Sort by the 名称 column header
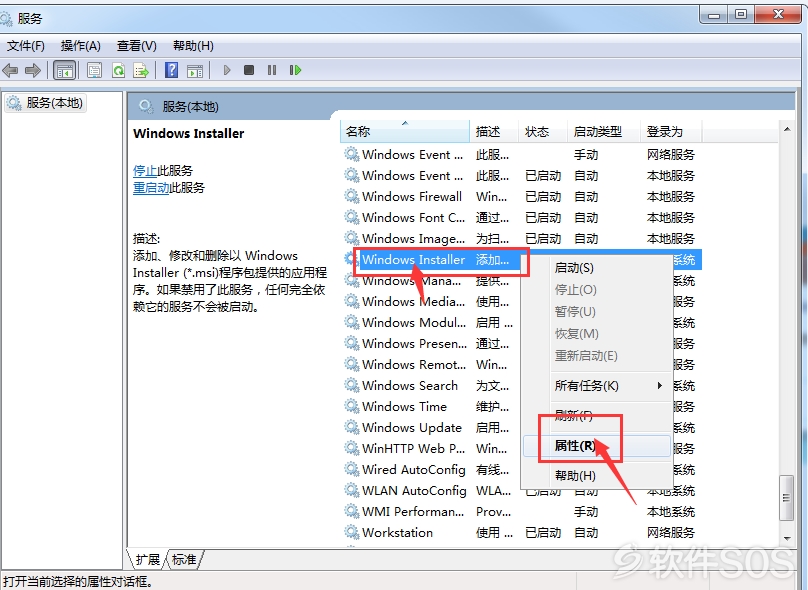The image size is (808, 590). point(405,132)
